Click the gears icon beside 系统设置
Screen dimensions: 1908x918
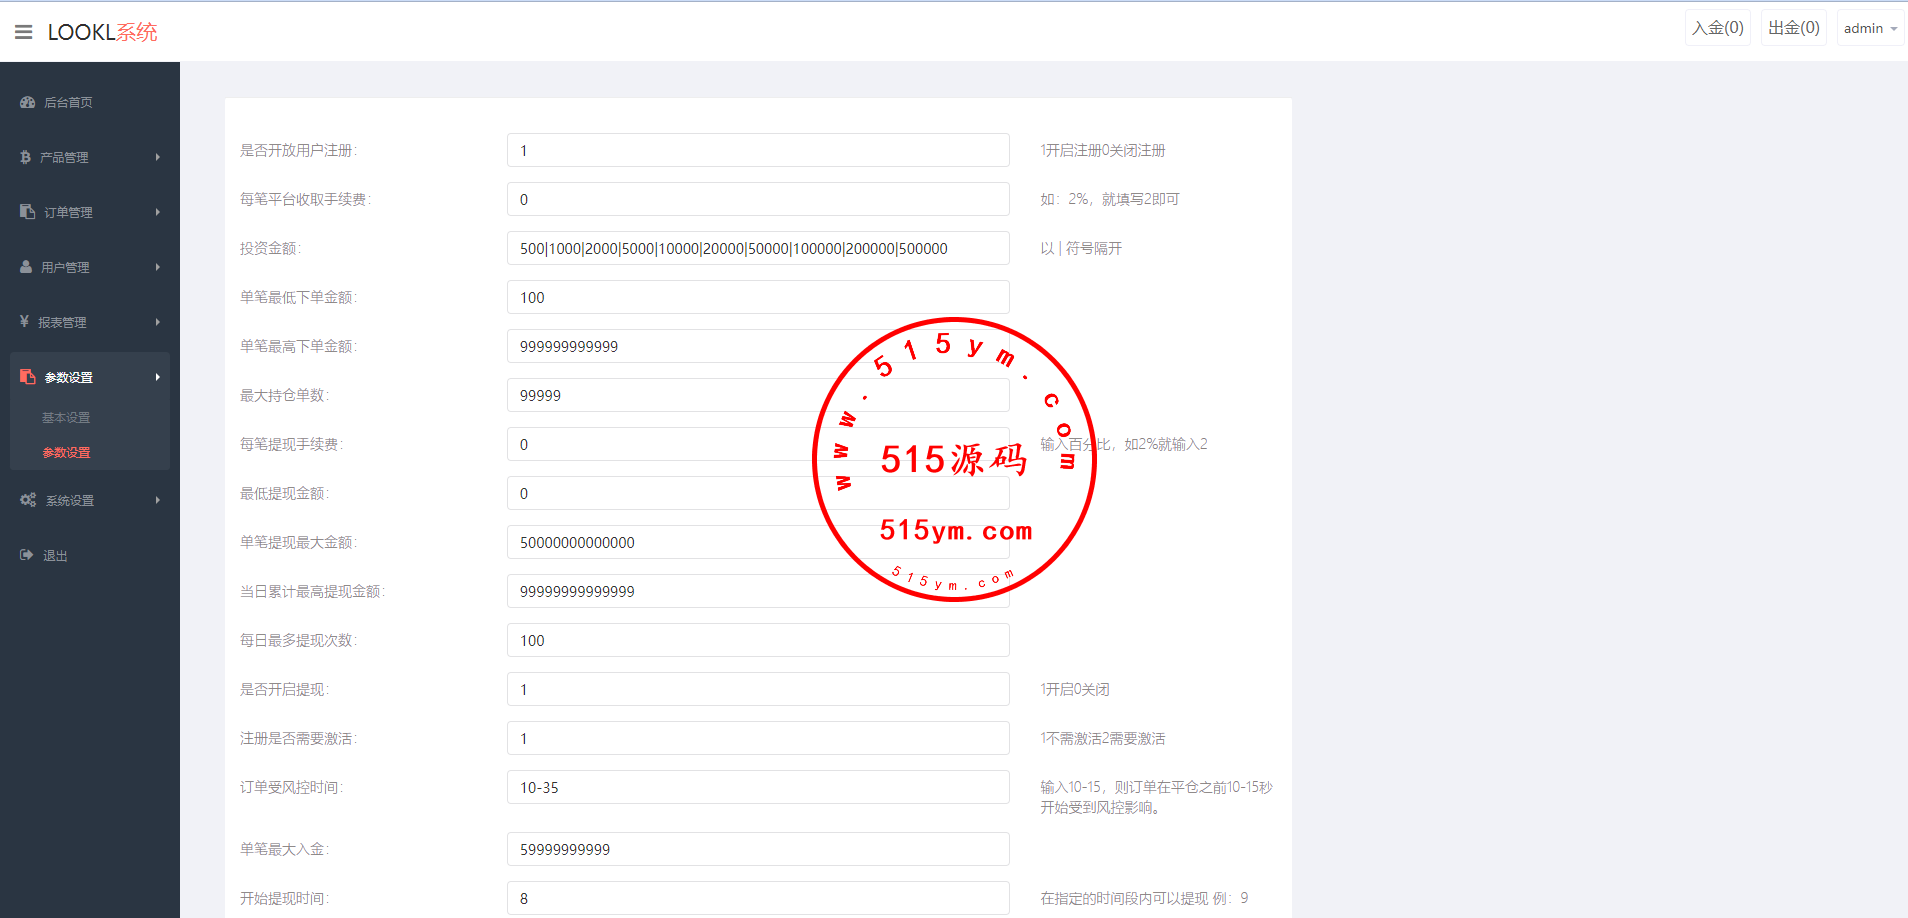click(28, 500)
